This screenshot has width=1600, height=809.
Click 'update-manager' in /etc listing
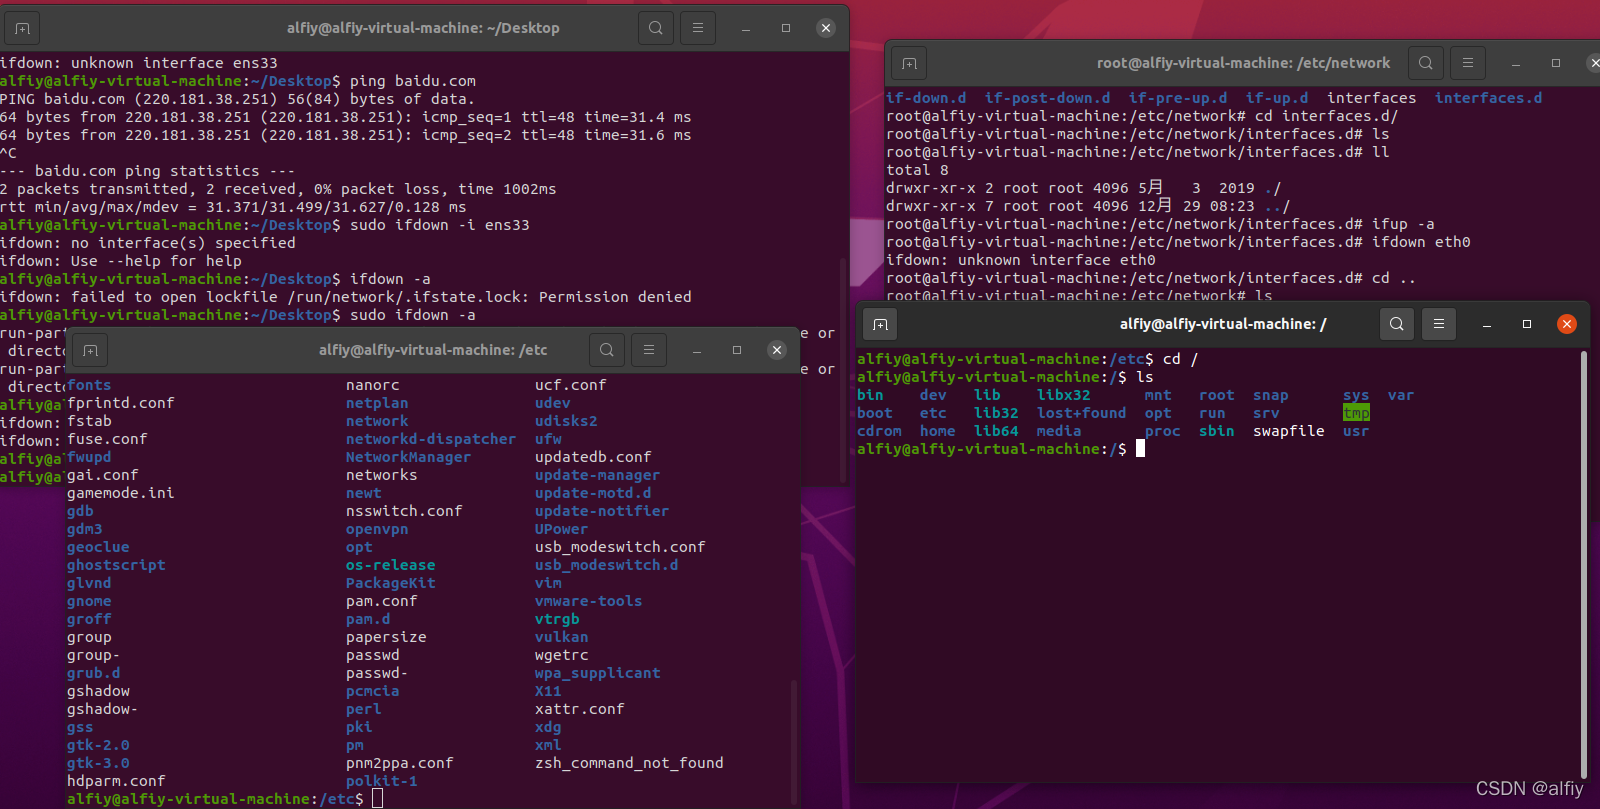point(597,475)
